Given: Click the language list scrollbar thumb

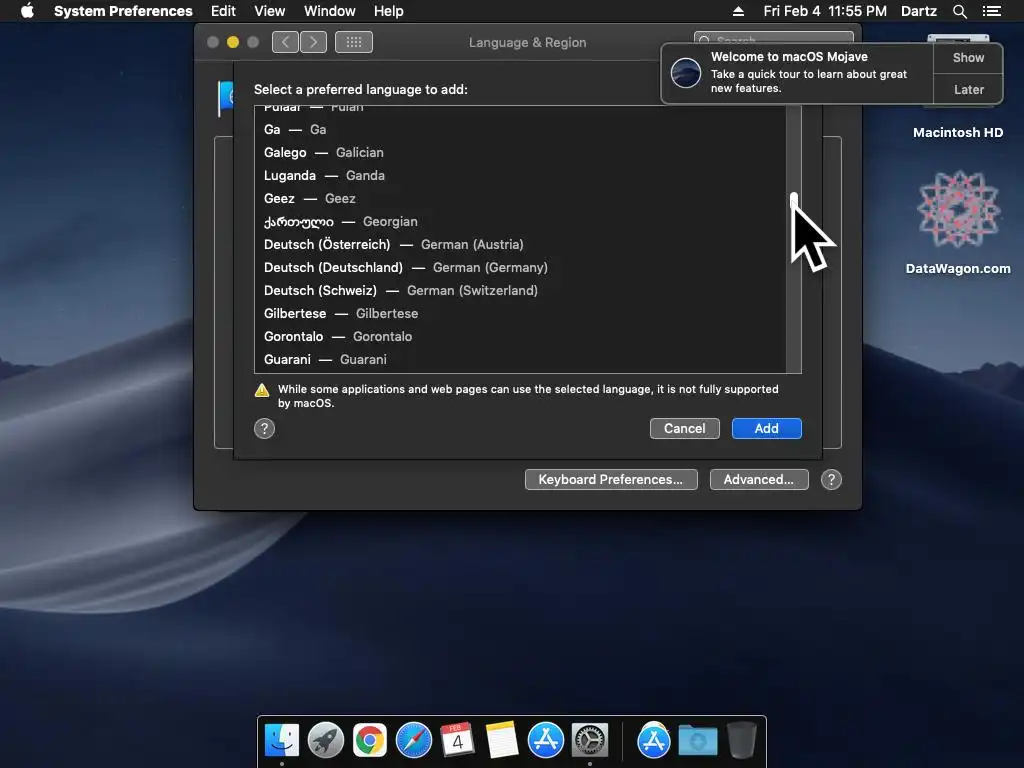Looking at the screenshot, I should [794, 201].
